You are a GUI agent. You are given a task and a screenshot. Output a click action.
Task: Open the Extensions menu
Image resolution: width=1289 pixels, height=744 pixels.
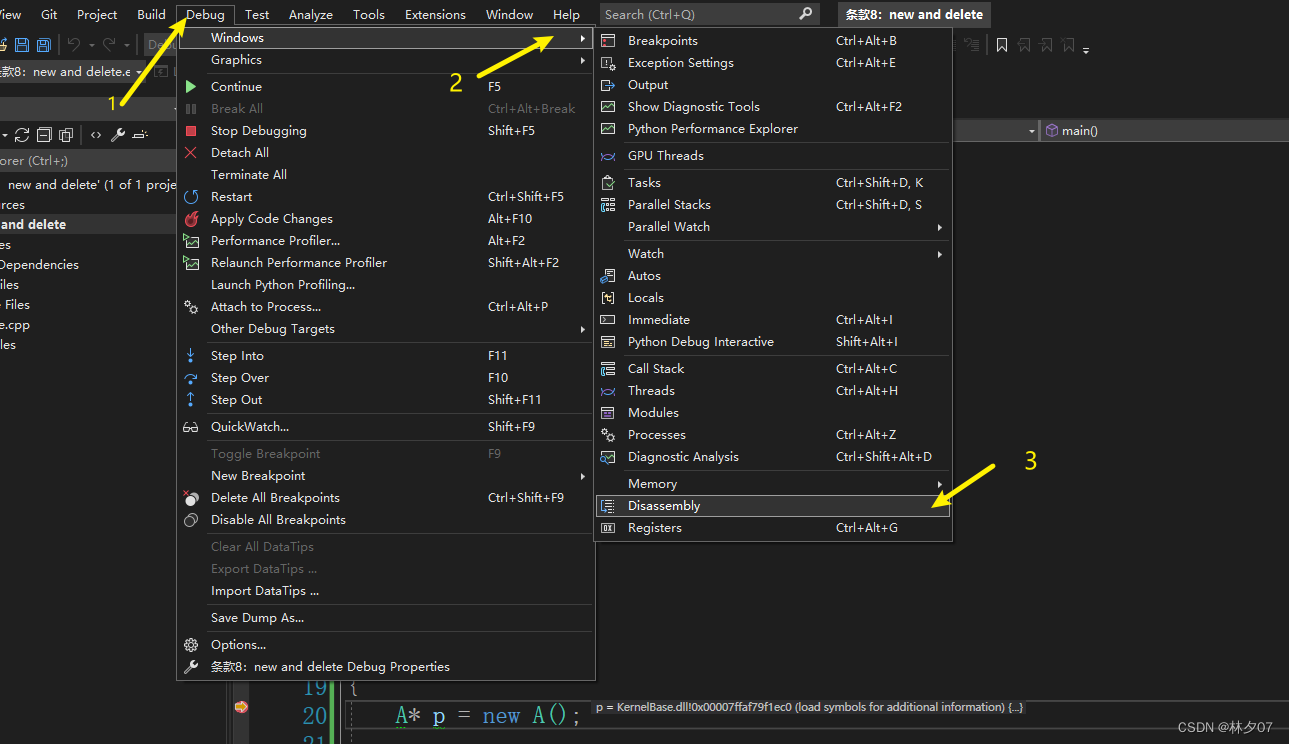tap(435, 15)
